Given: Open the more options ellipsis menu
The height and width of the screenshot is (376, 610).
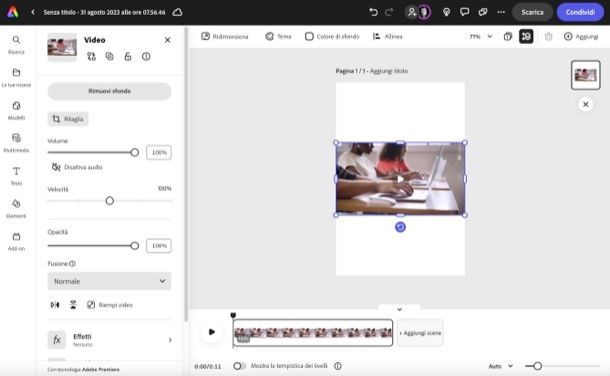Looking at the screenshot, I should [501, 12].
